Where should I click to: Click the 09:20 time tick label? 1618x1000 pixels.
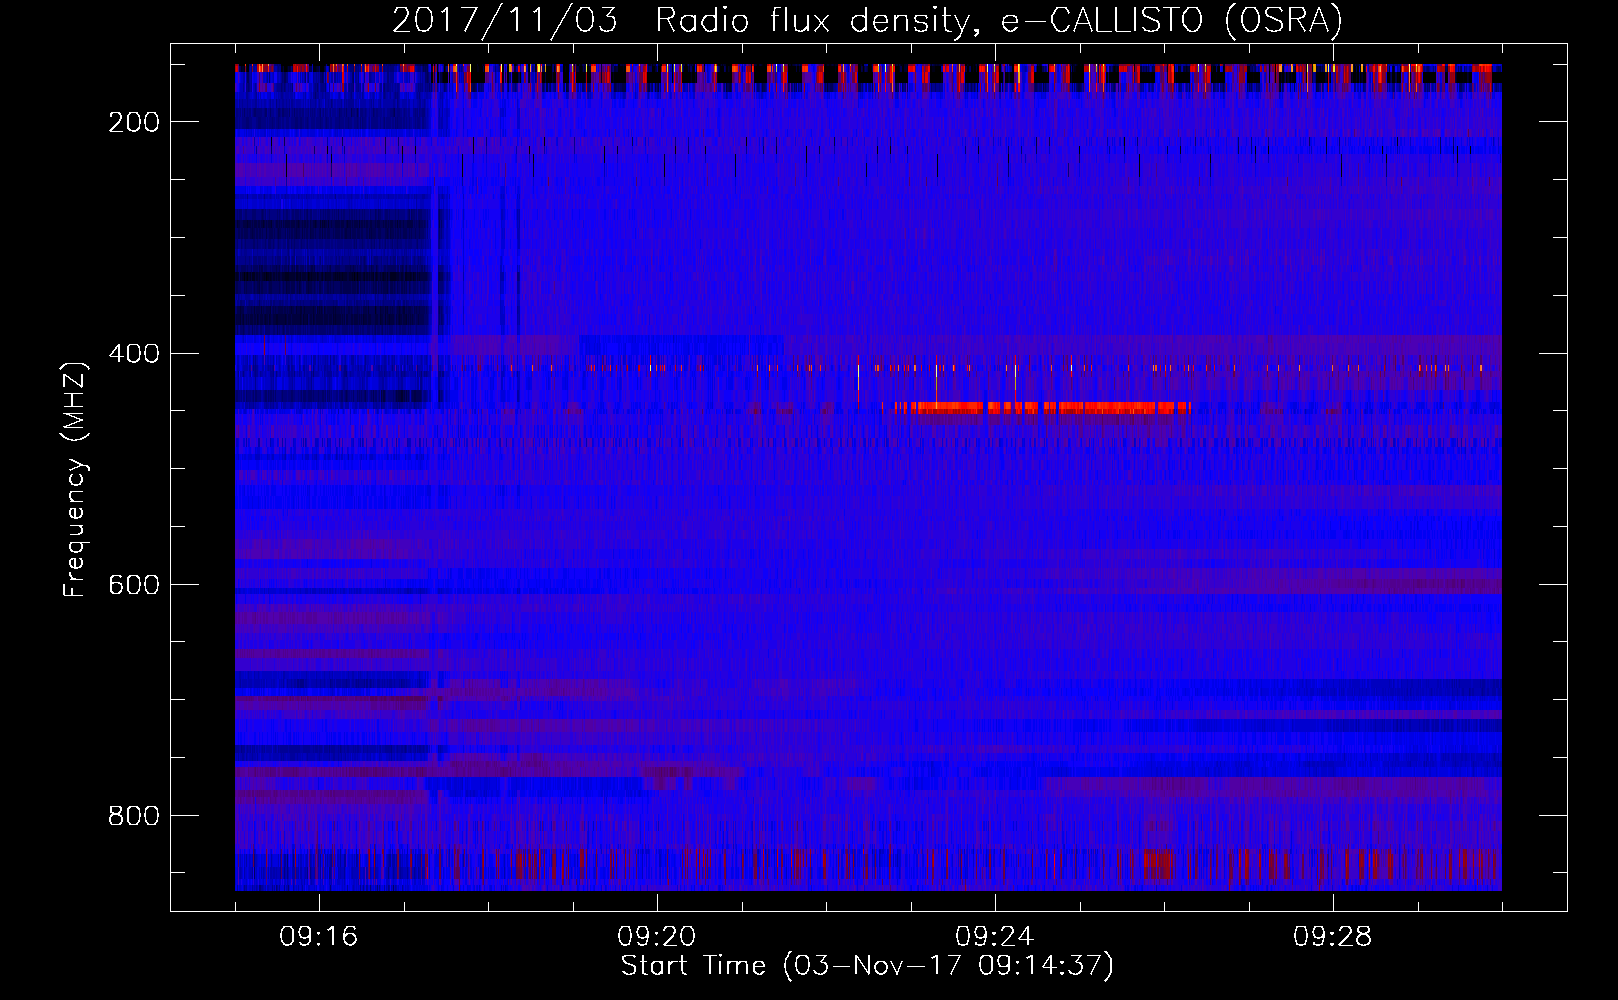pyautogui.click(x=657, y=937)
